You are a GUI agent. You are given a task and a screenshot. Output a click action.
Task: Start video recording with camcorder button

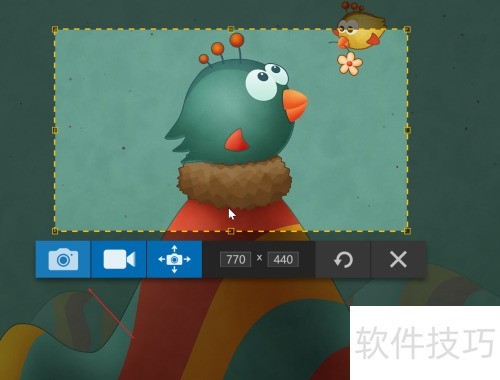tap(119, 259)
